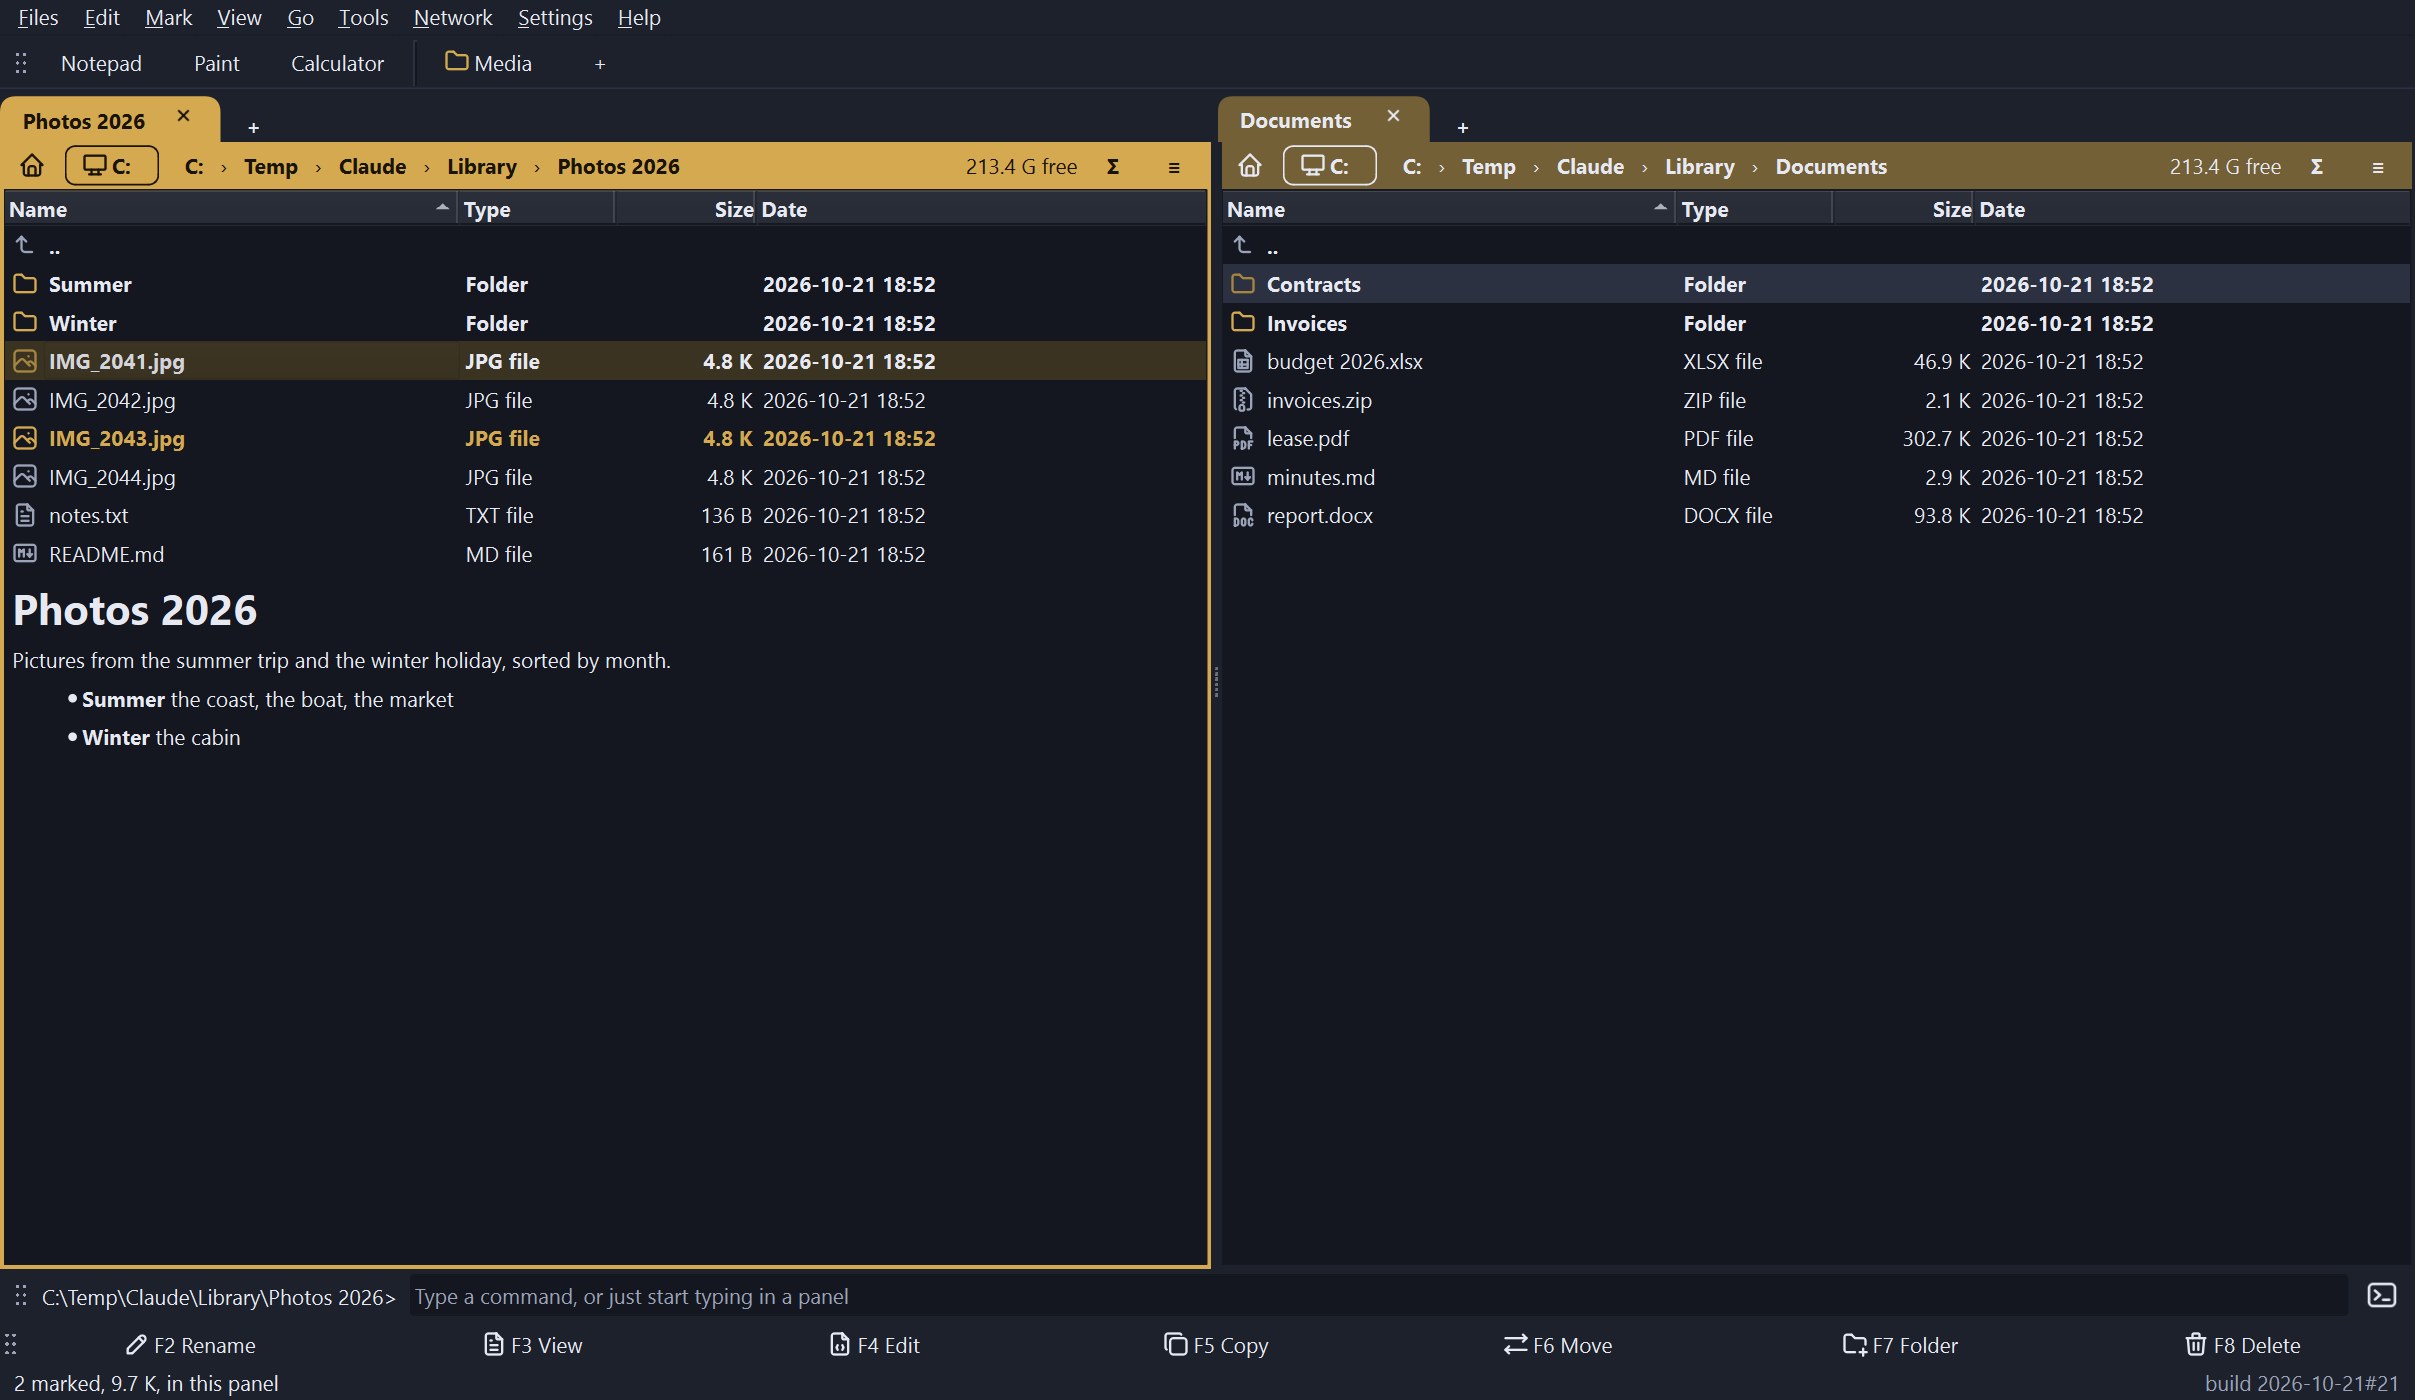Add new tab in right panel
The width and height of the screenshot is (2415, 1400).
point(1462,128)
